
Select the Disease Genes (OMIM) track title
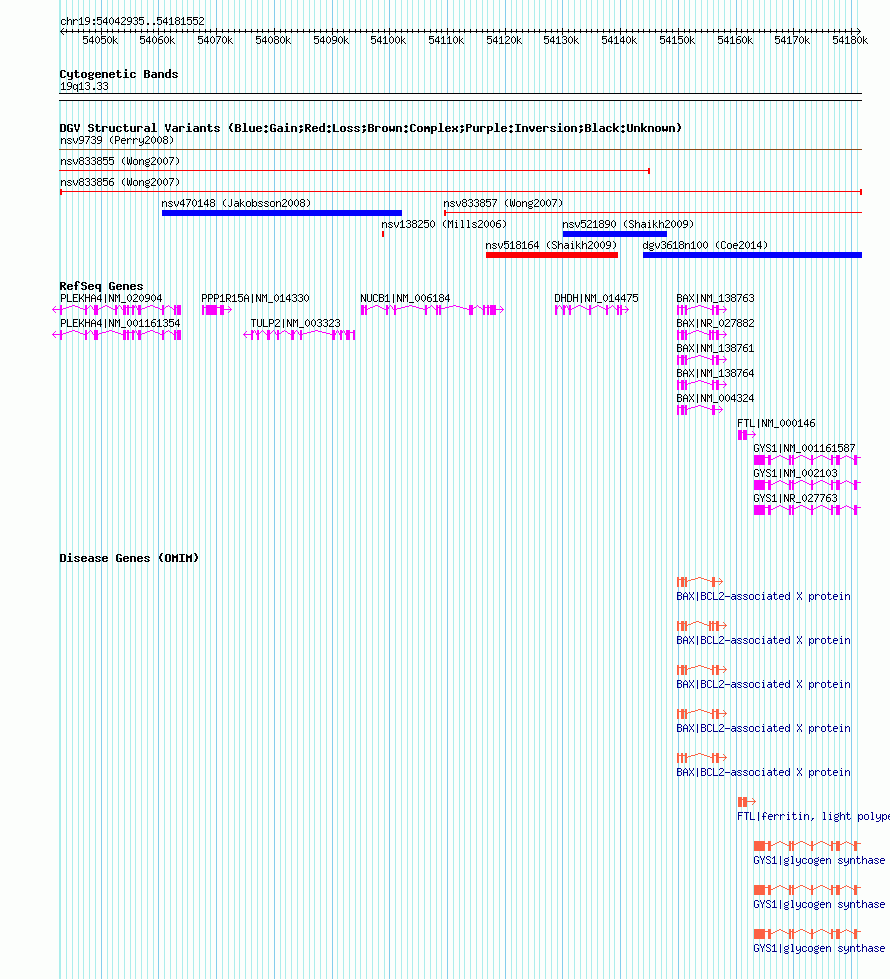click(129, 558)
